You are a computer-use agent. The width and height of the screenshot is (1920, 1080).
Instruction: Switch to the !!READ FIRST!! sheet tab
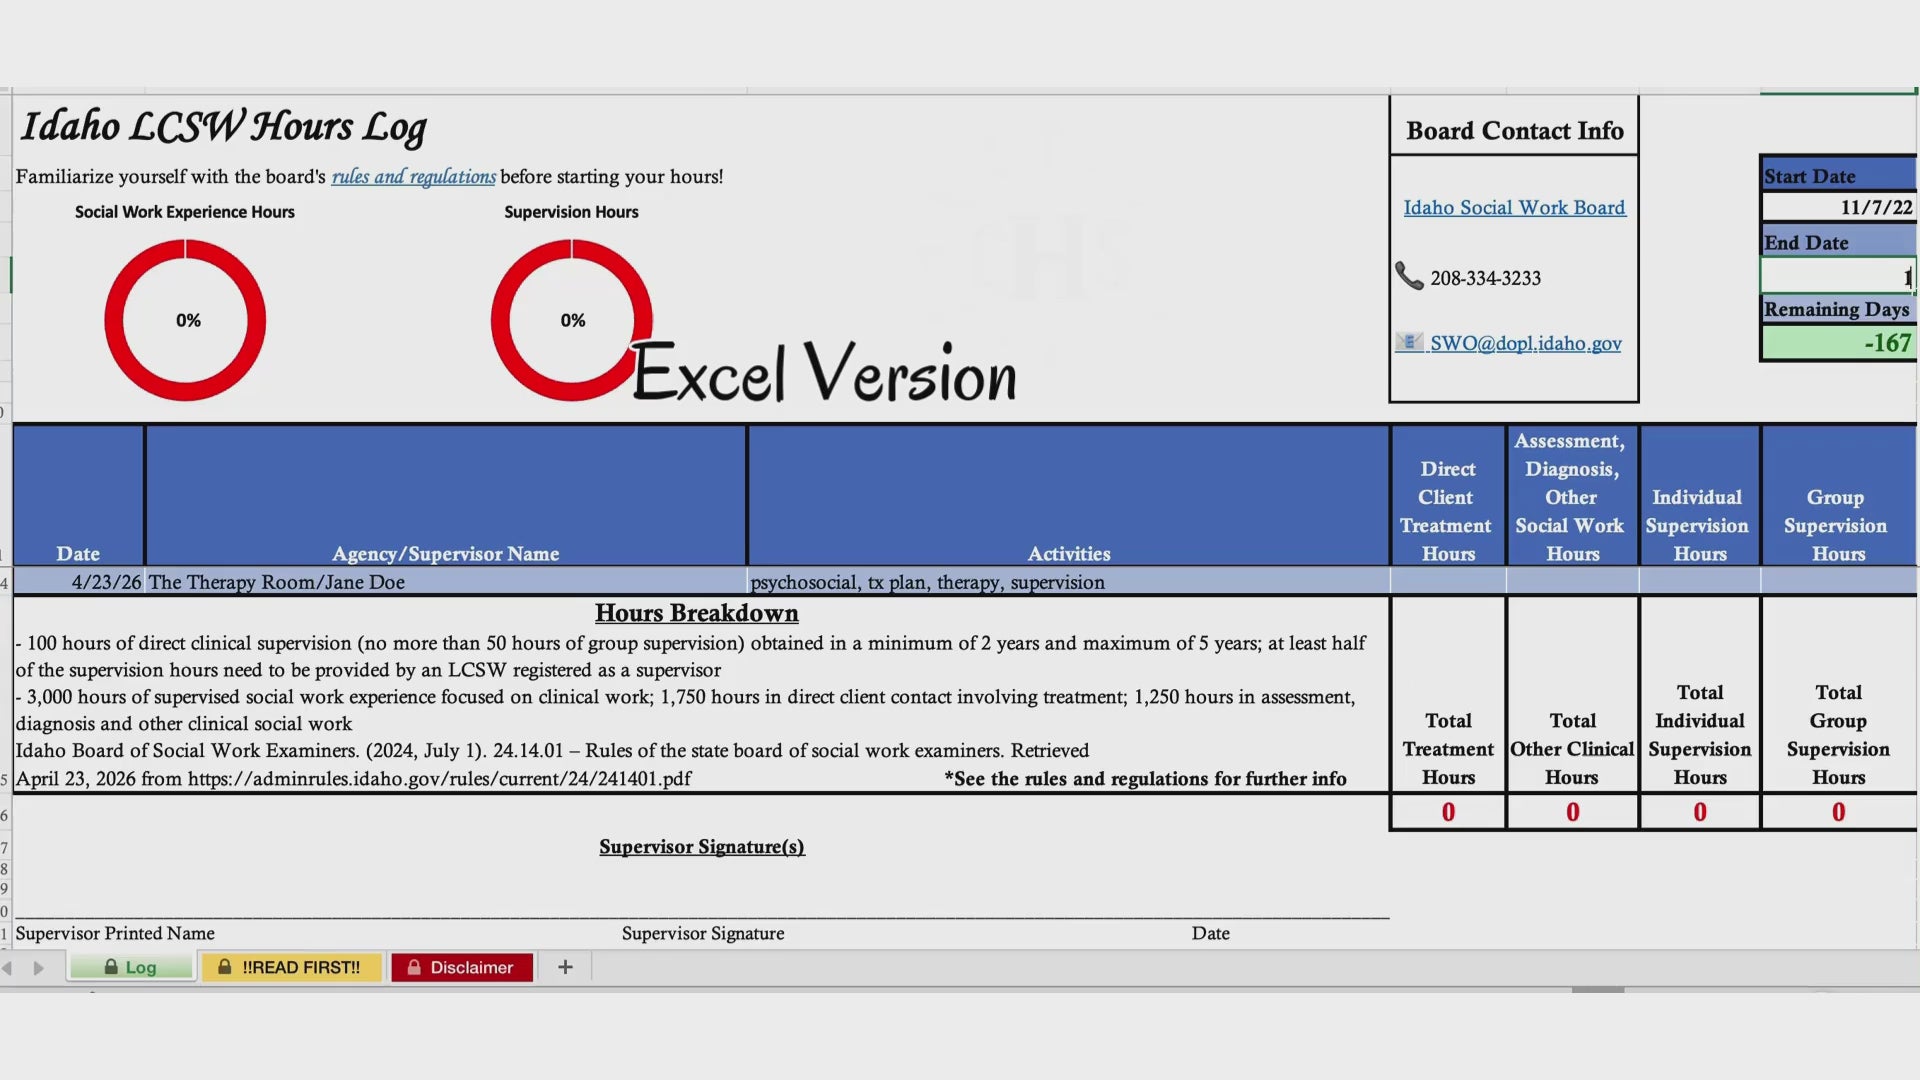click(x=291, y=967)
